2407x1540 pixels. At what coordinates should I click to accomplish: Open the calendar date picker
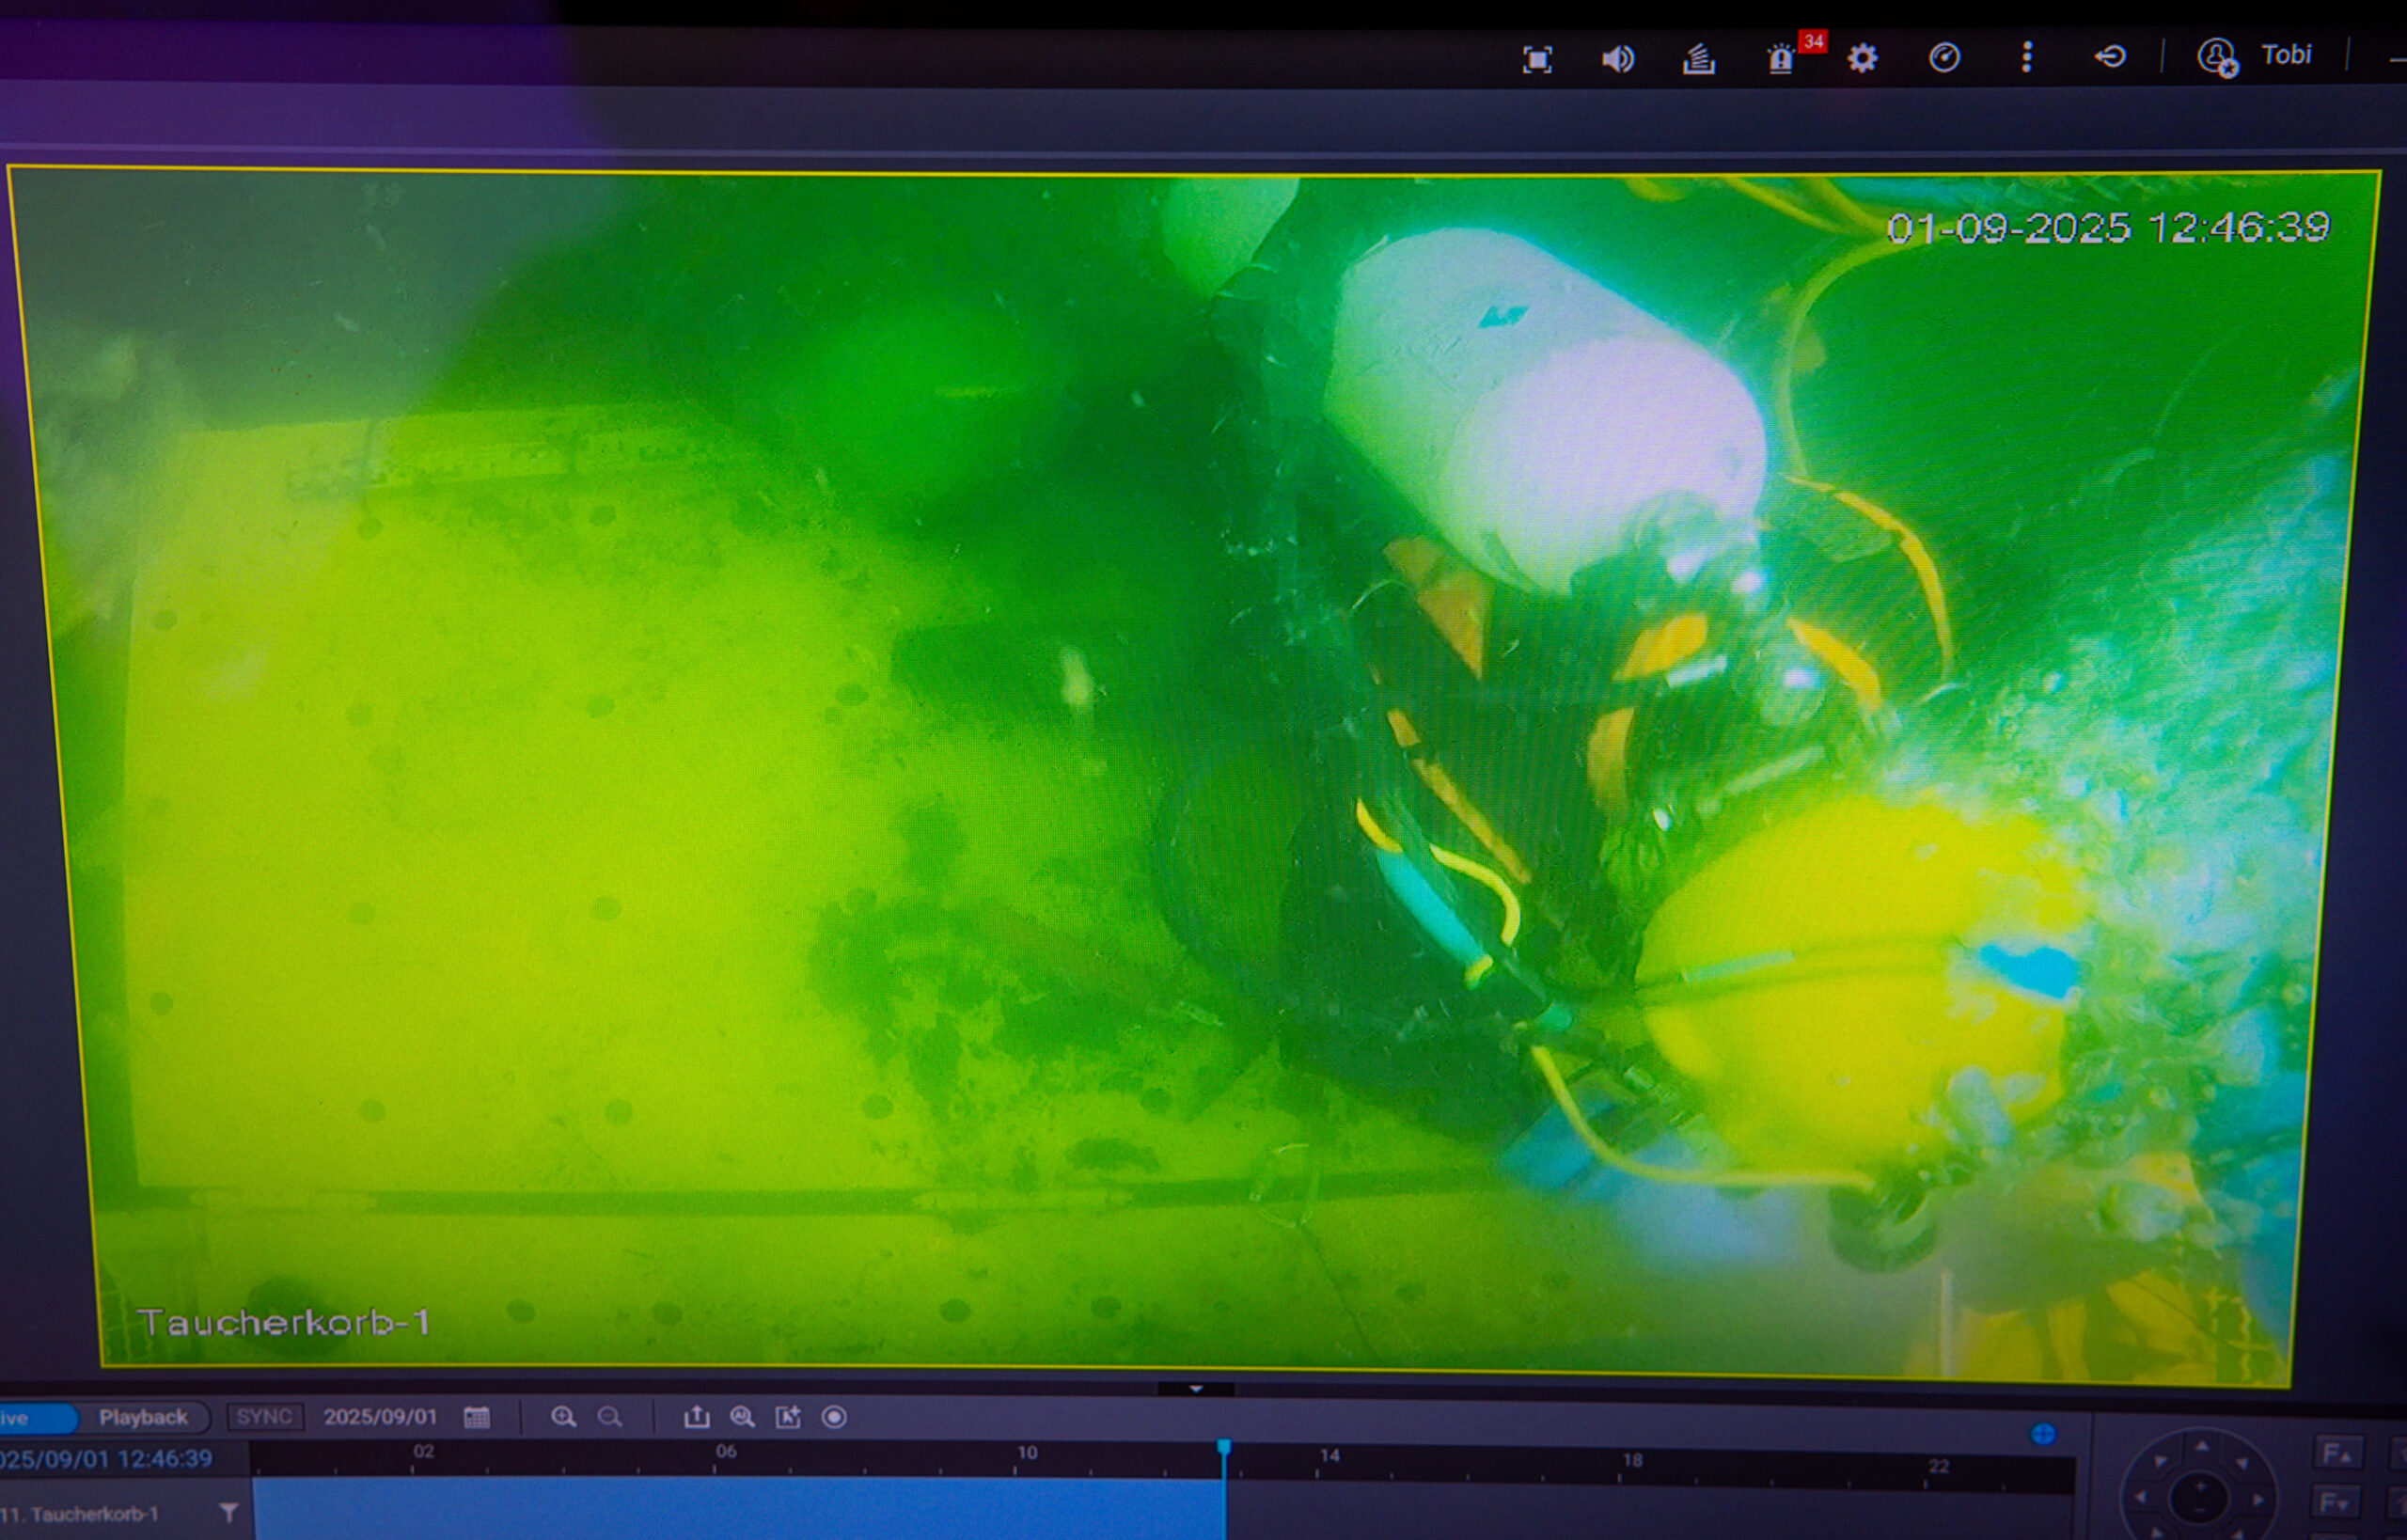coord(477,1417)
